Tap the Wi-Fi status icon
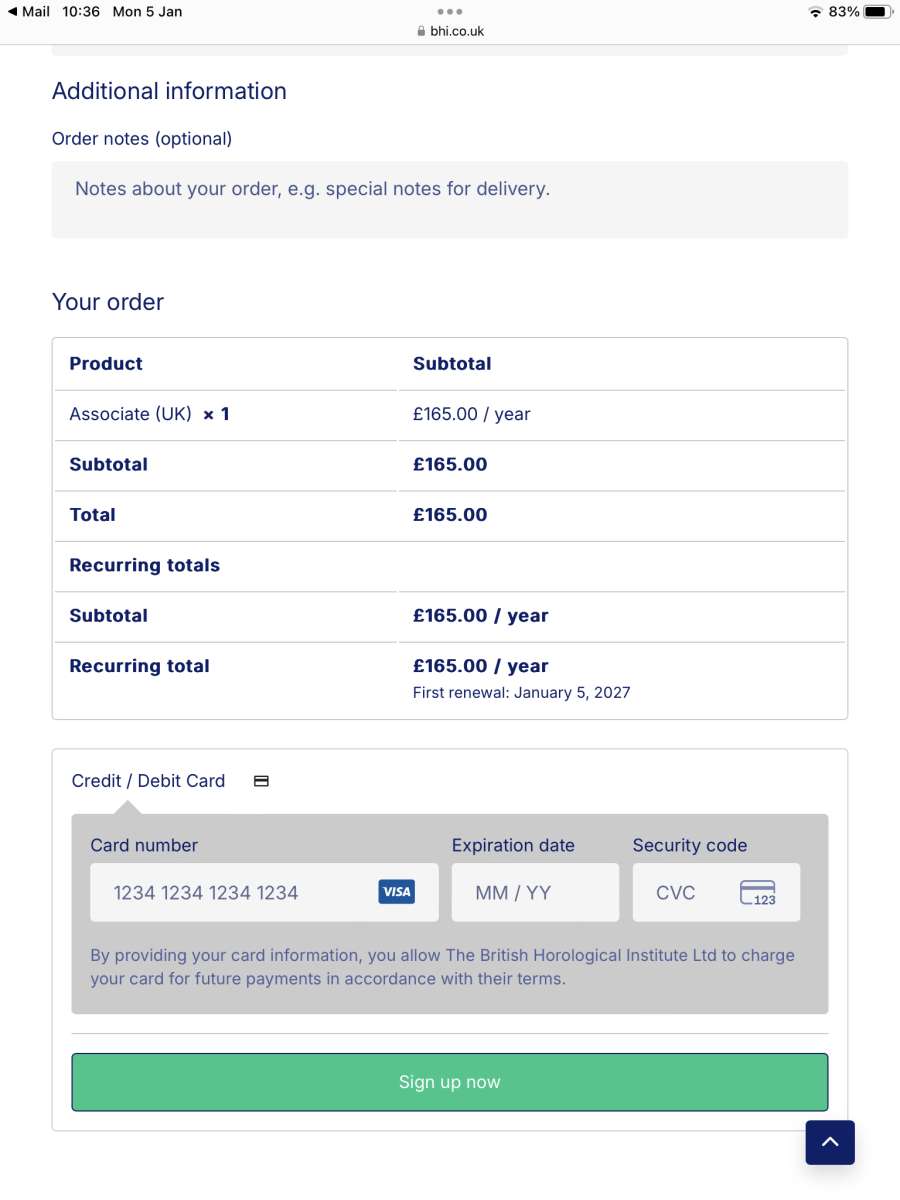 tap(815, 12)
